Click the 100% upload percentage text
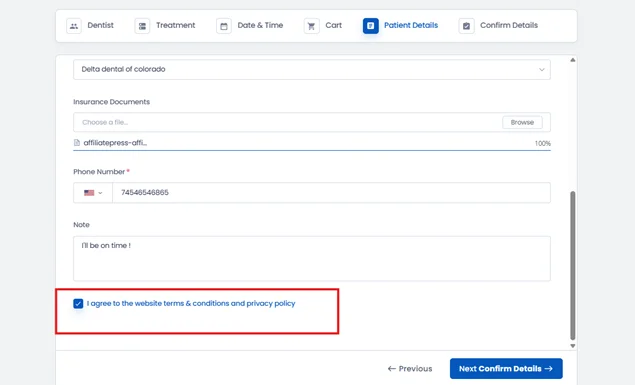The height and width of the screenshot is (385, 635). tap(543, 143)
